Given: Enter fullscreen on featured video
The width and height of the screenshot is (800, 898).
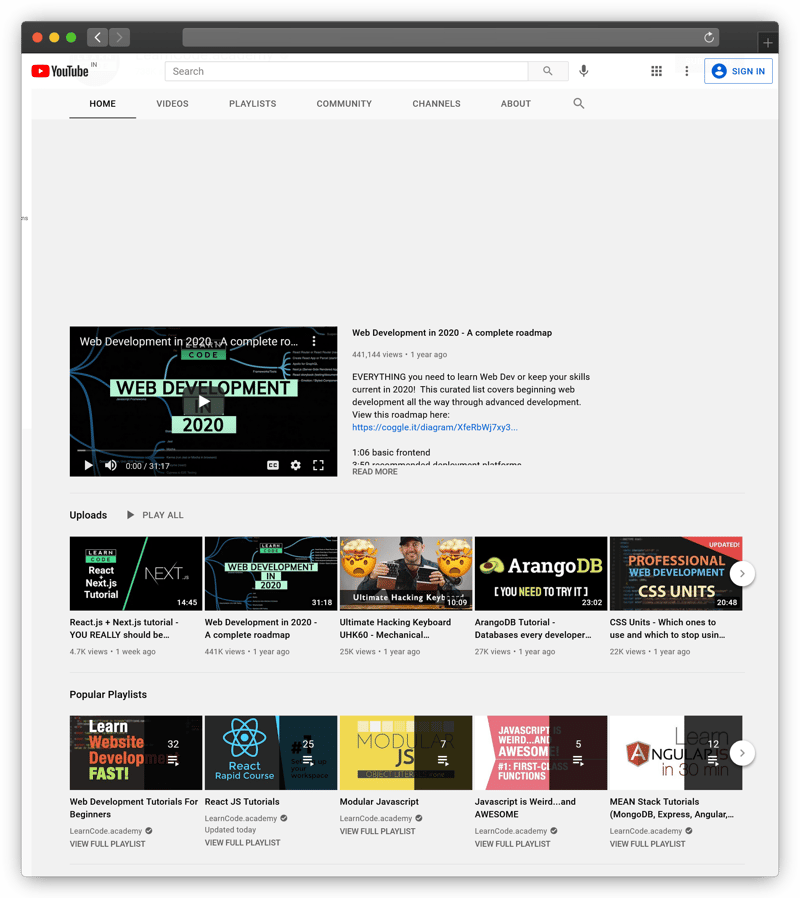Looking at the screenshot, I should tap(318, 466).
